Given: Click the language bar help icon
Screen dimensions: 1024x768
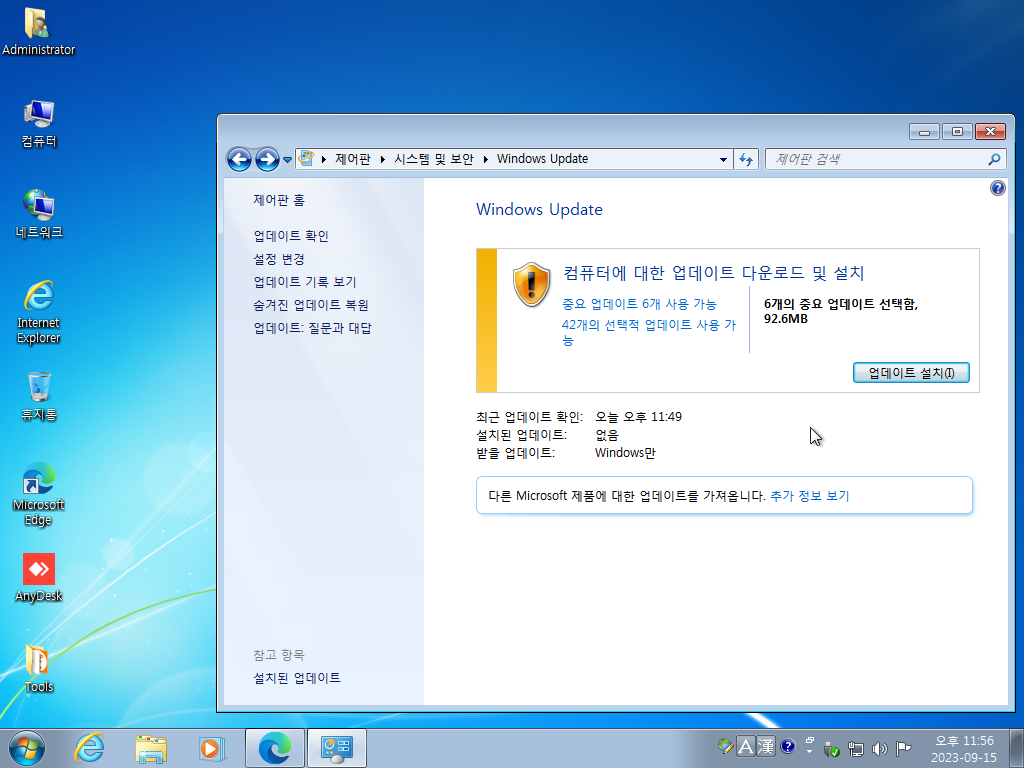Looking at the screenshot, I should pos(788,746).
